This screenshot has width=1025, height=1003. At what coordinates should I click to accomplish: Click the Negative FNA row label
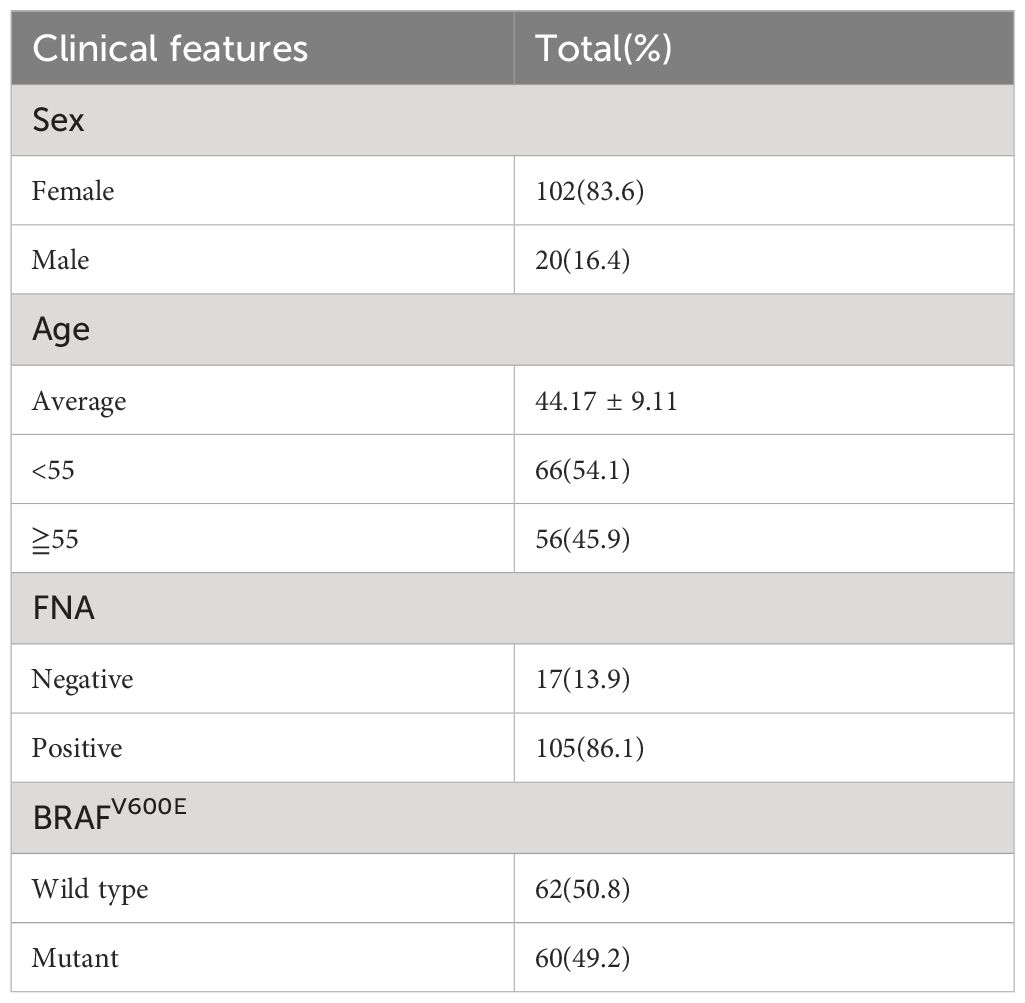point(82,679)
